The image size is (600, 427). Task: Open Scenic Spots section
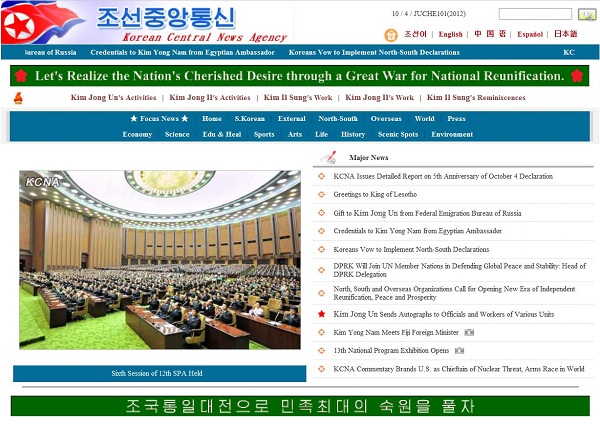[x=398, y=134]
